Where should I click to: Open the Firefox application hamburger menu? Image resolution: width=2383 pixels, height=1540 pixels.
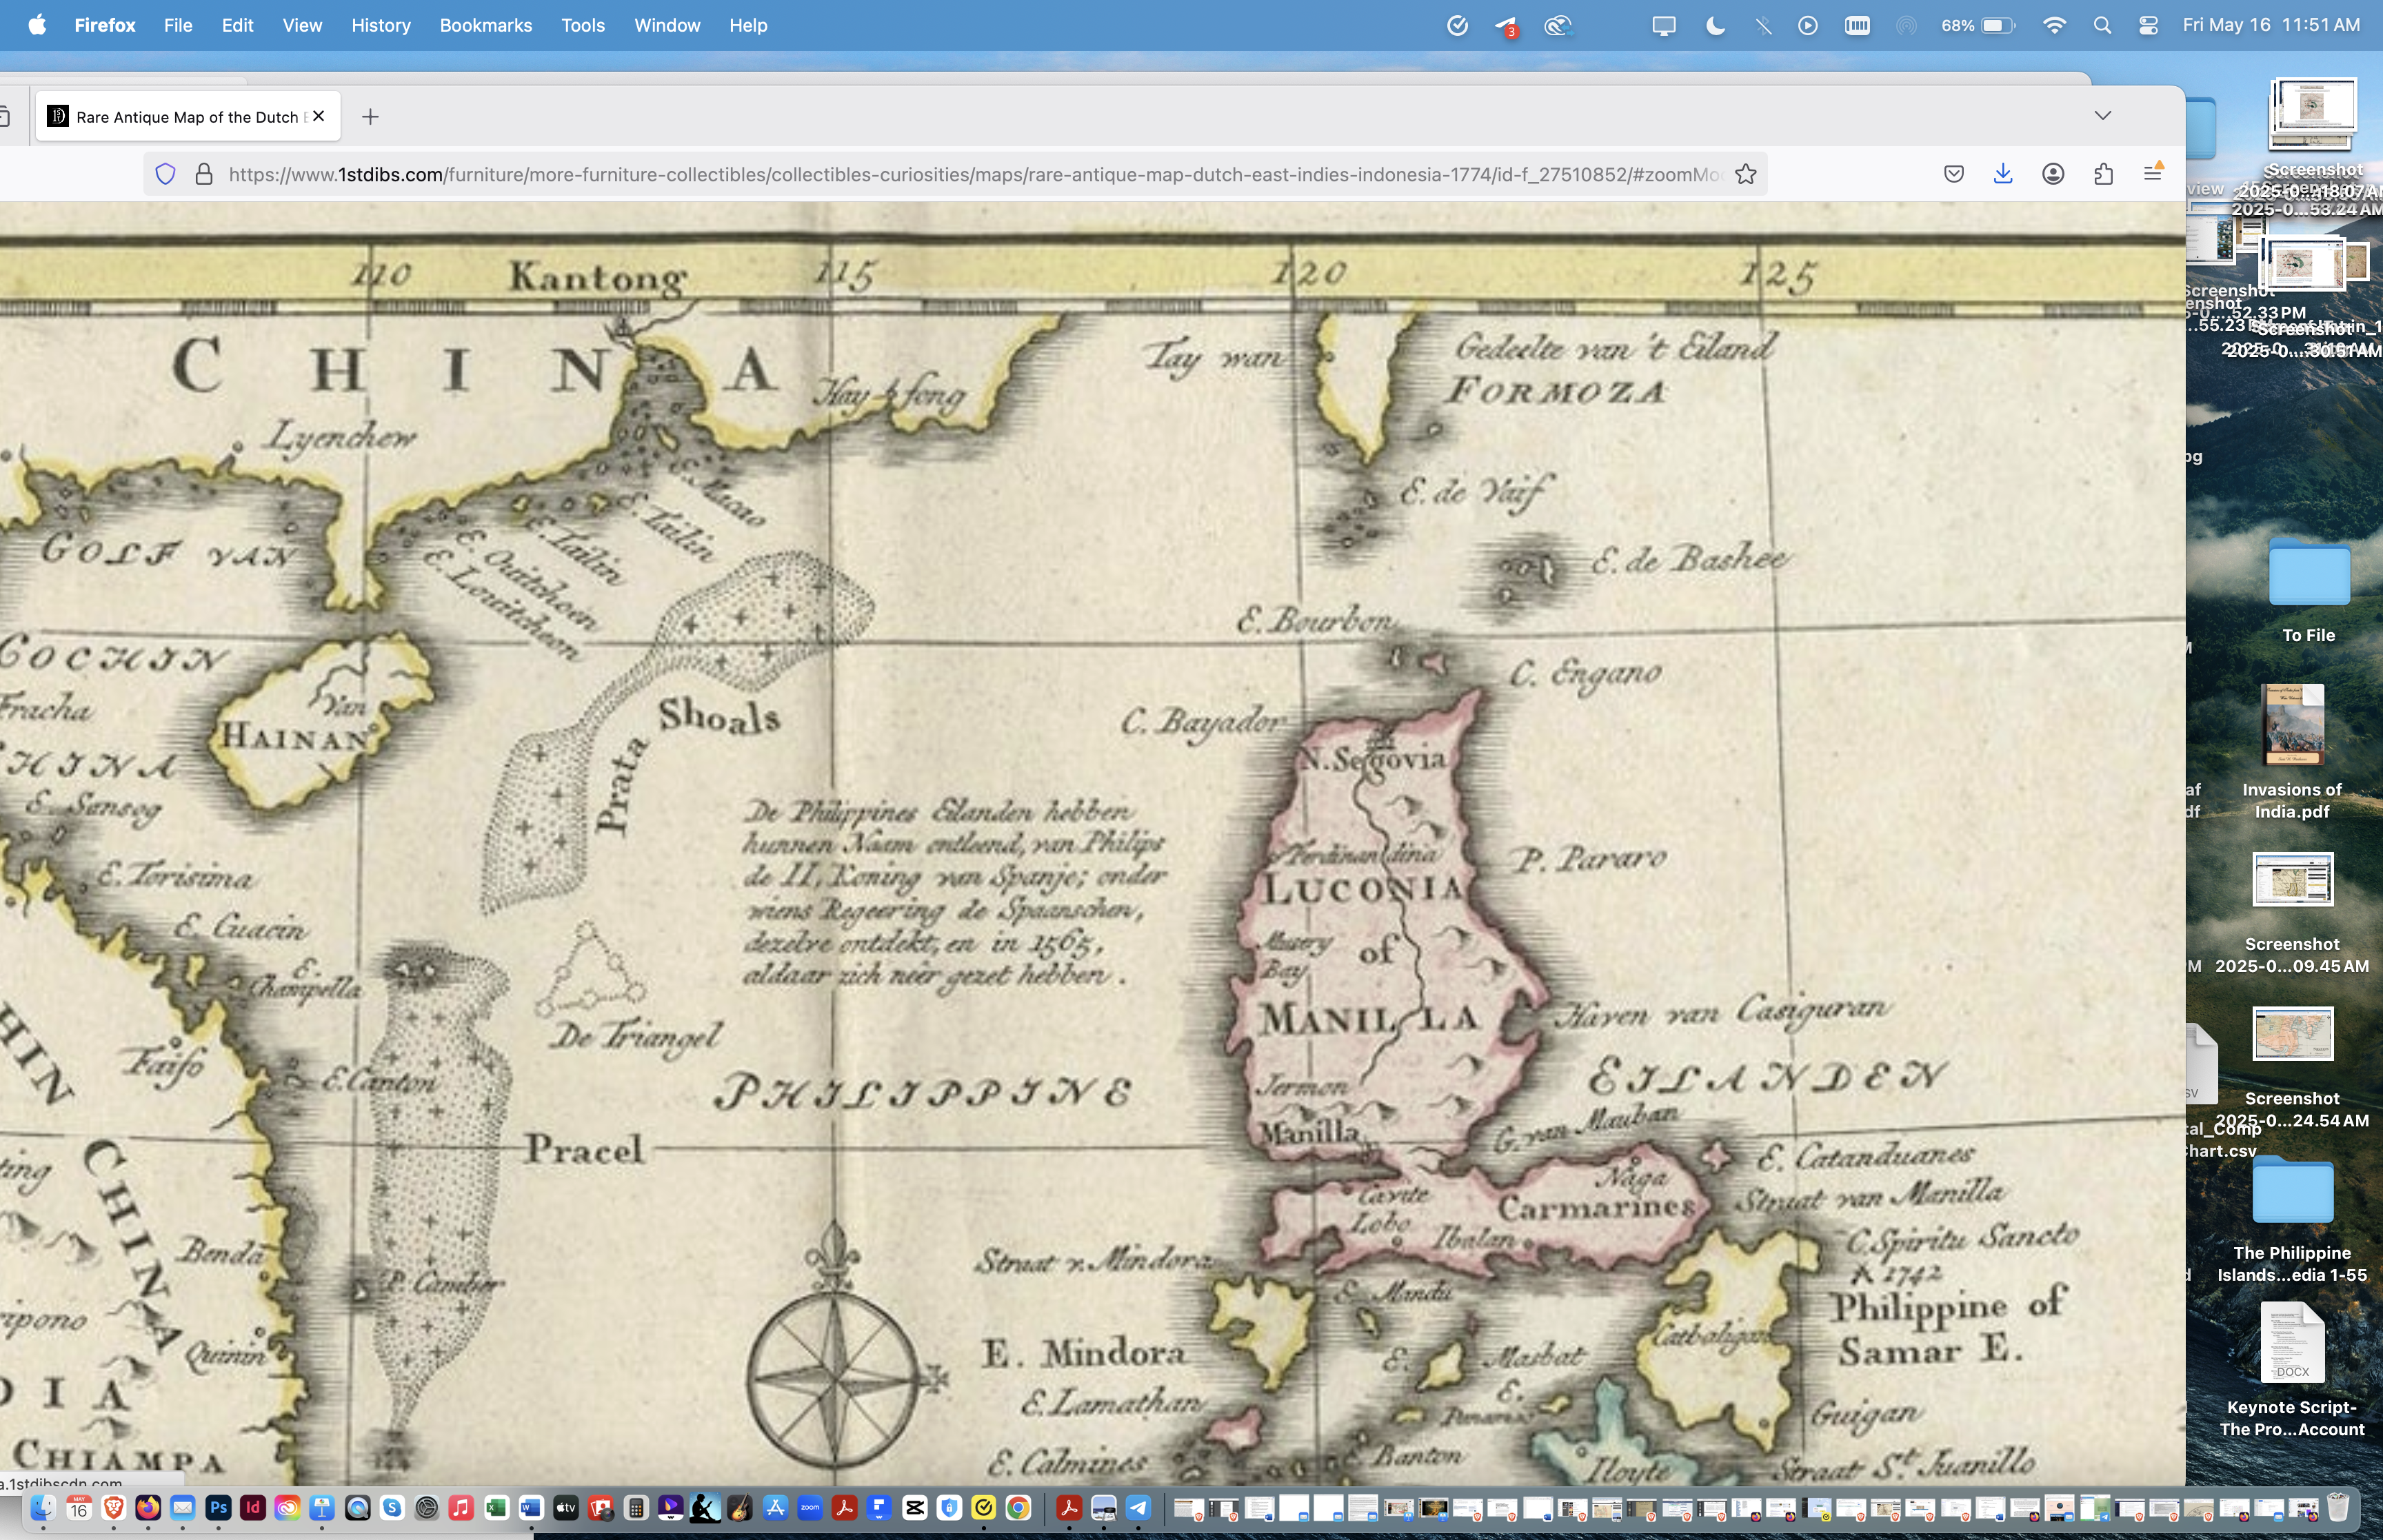2153,174
